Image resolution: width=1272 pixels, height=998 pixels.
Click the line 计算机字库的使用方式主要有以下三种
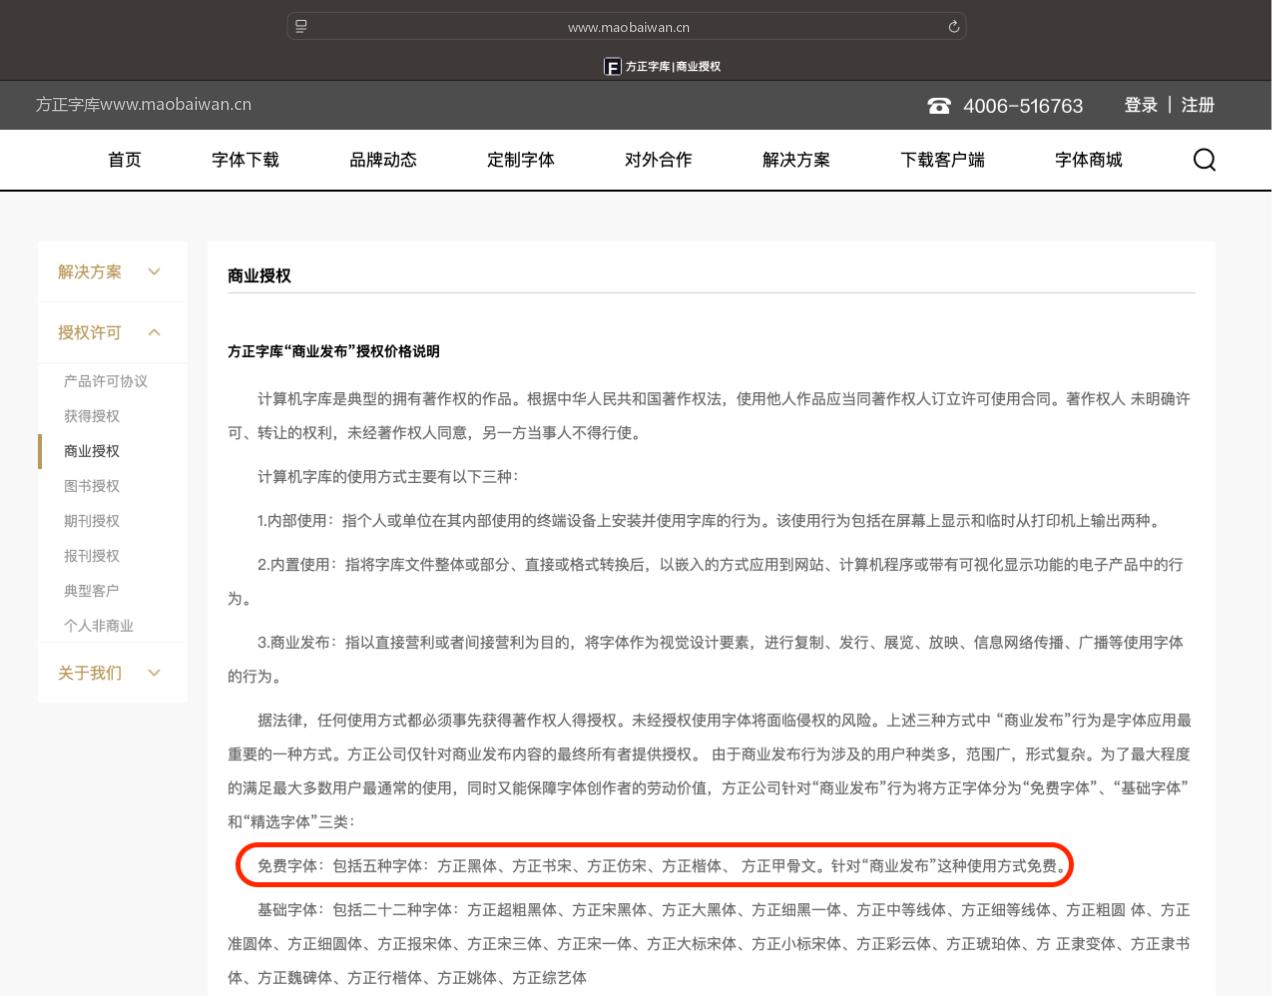point(388,477)
